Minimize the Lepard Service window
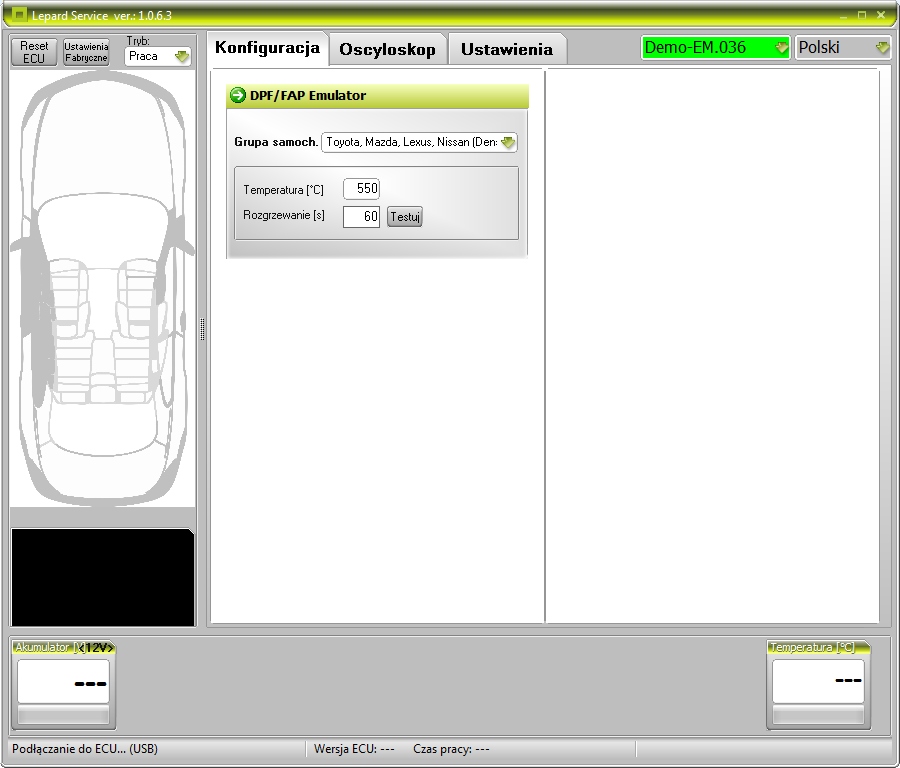900x768 pixels. [843, 15]
